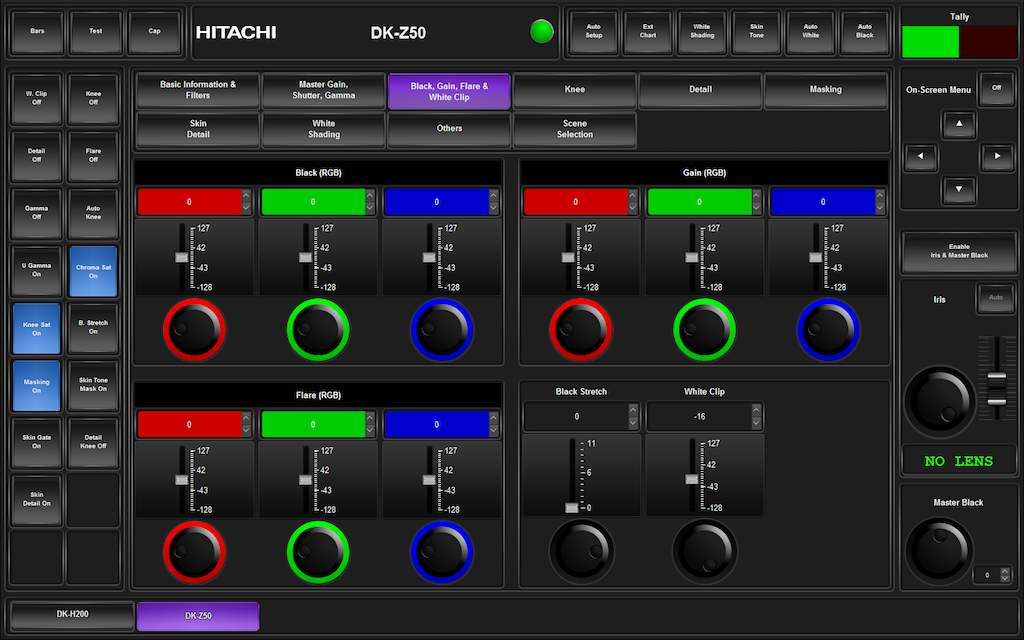
Task: Turn the On-Screen Menu Off button
Action: (996, 88)
